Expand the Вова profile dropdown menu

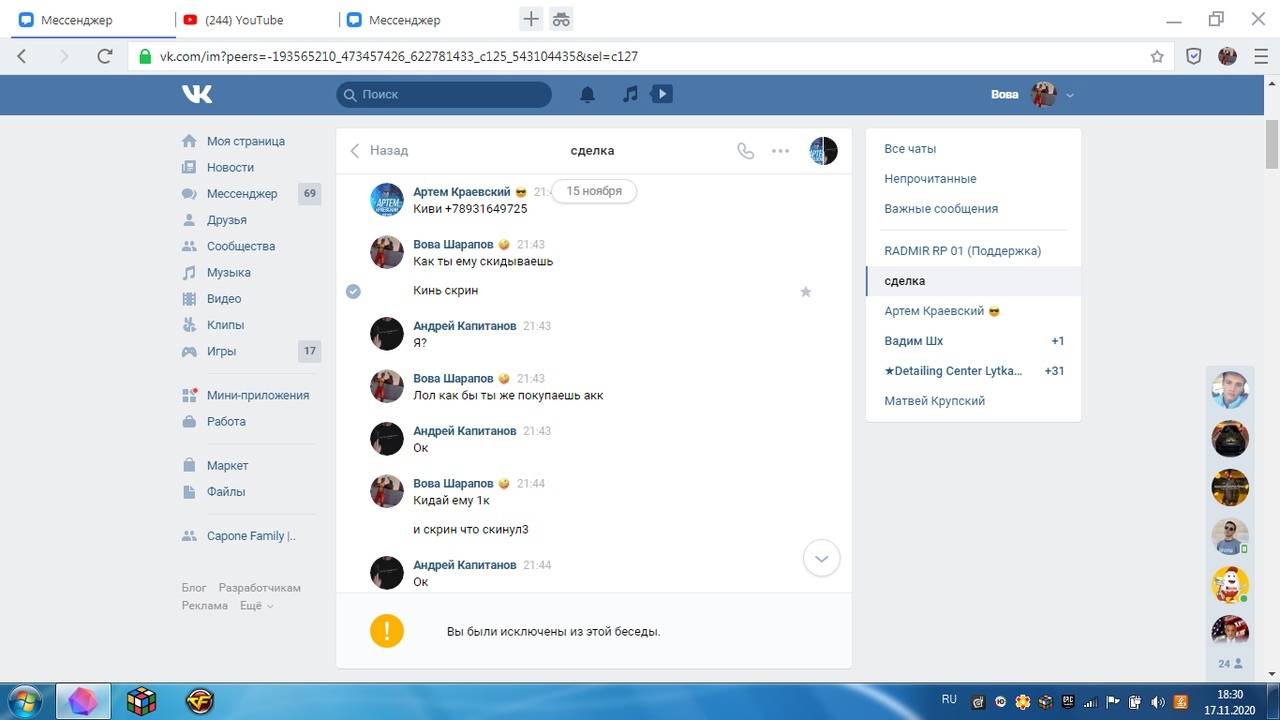click(1070, 95)
